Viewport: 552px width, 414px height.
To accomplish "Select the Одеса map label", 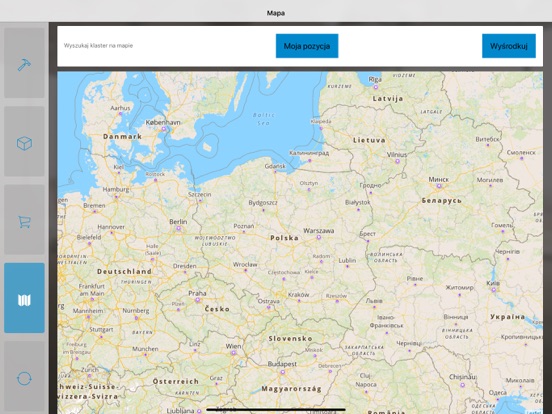I will click(498, 393).
